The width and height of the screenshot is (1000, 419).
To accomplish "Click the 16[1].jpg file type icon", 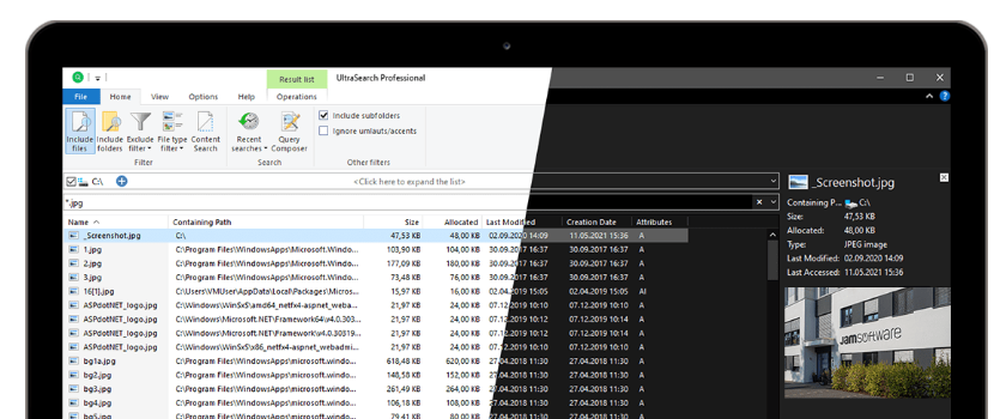I will point(73,291).
